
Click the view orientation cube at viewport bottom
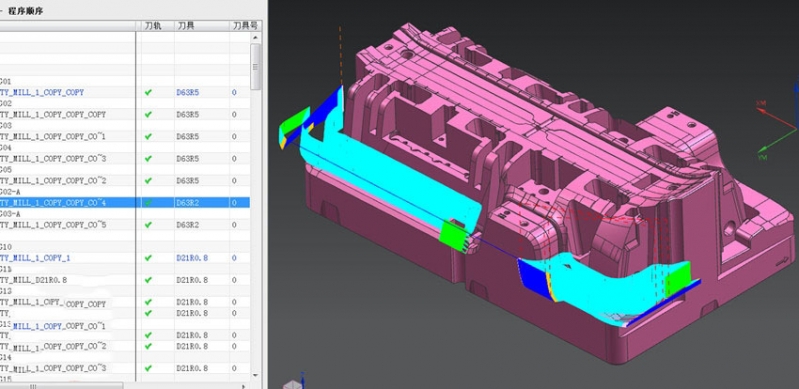[292, 384]
